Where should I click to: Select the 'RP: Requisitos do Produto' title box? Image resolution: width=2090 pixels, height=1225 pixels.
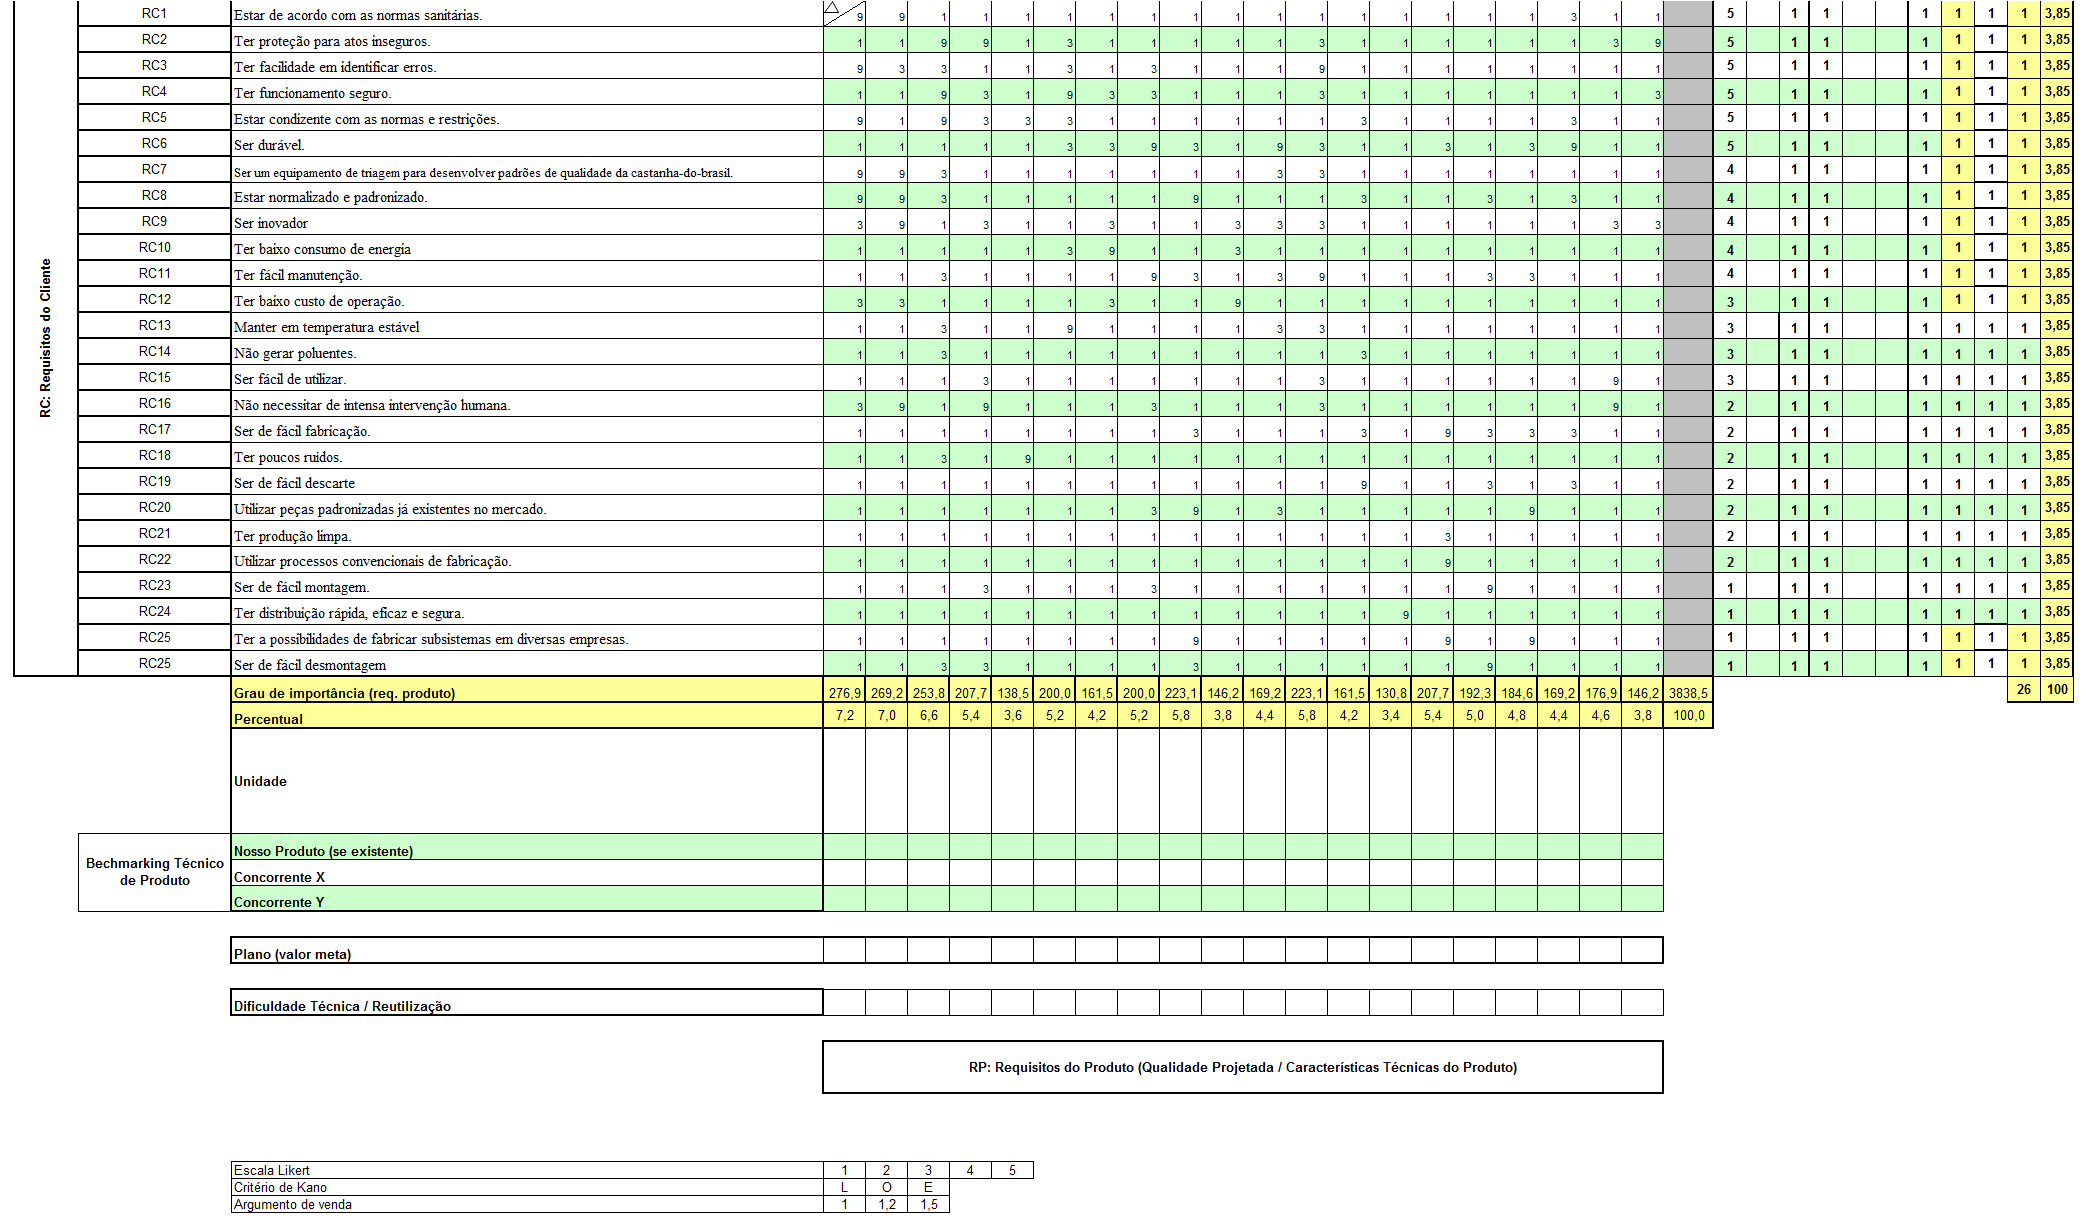pyautogui.click(x=1243, y=1067)
